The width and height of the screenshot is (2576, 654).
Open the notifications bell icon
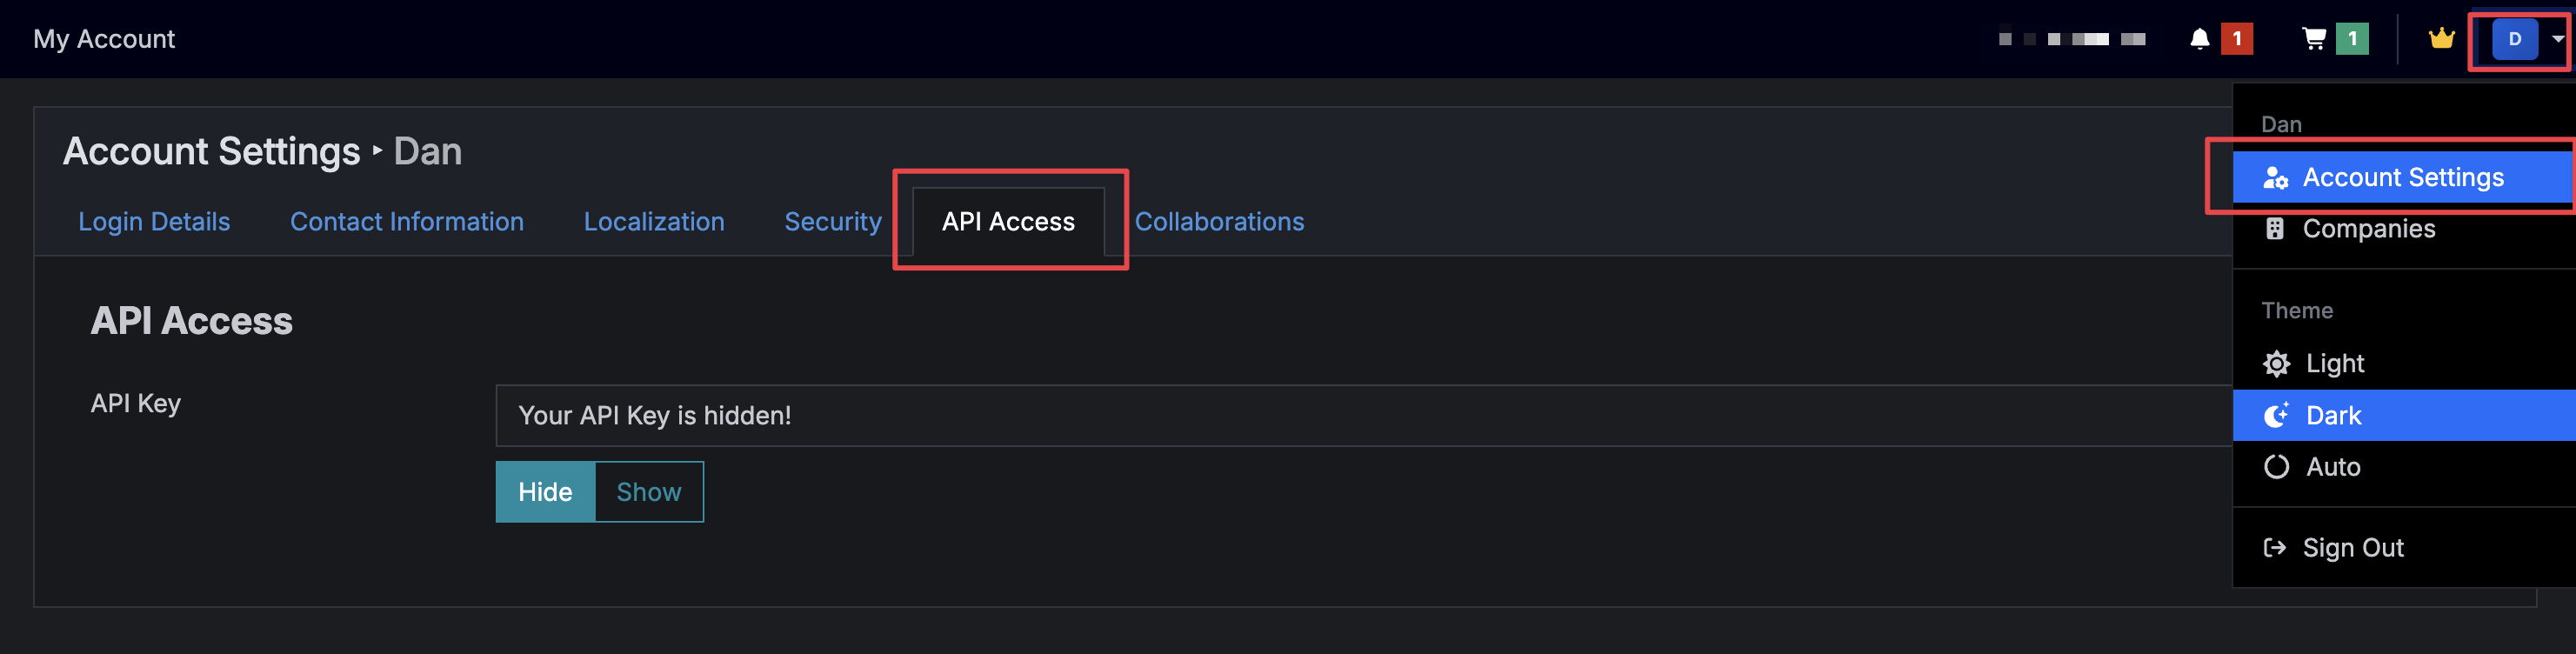click(2199, 39)
